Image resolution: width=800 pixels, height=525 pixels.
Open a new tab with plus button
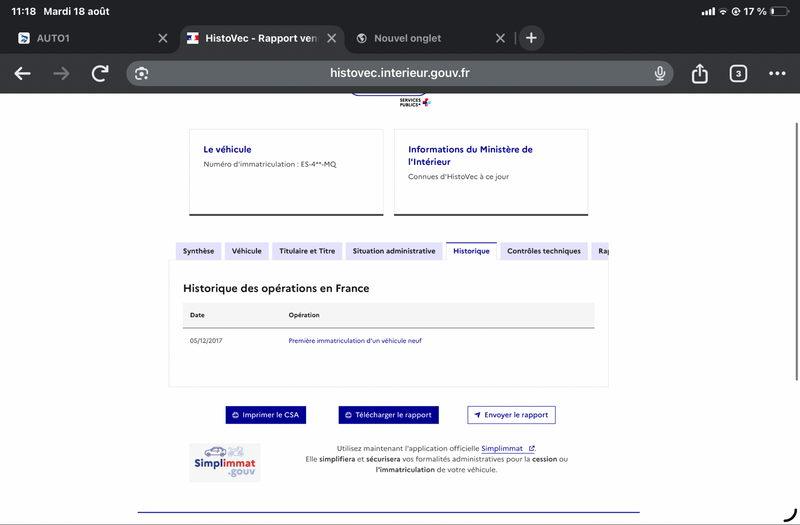pos(531,38)
